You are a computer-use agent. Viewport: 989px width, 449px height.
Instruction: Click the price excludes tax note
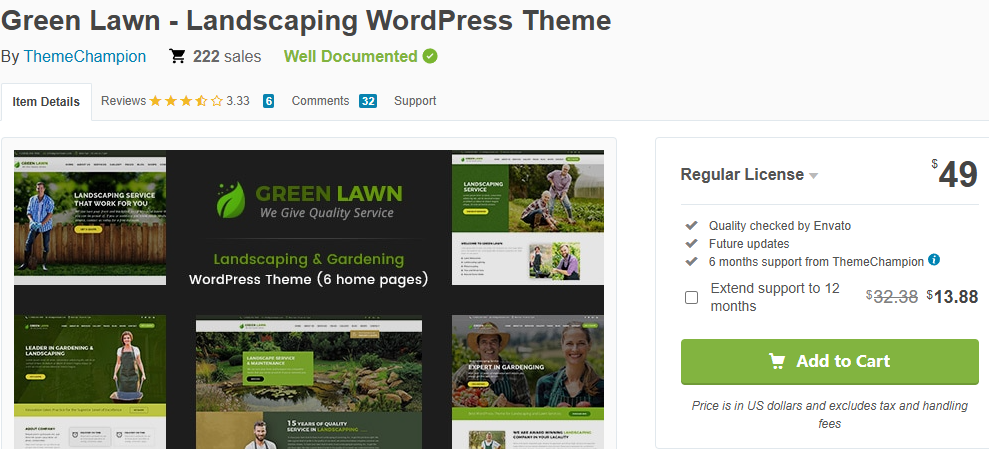829,414
